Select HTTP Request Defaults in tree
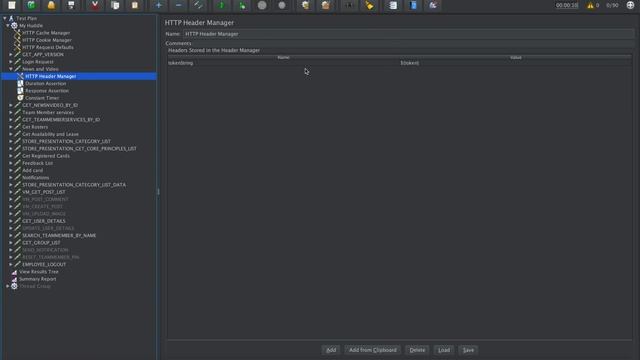Image resolution: width=640 pixels, height=360 pixels. pos(48,47)
